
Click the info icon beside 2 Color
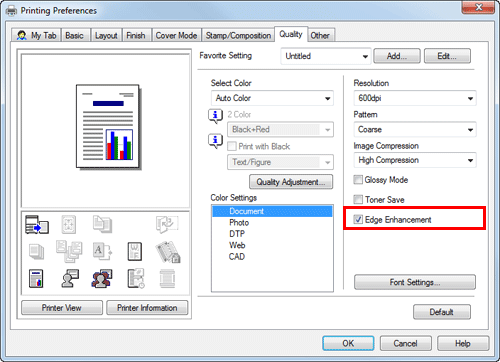tap(215, 116)
